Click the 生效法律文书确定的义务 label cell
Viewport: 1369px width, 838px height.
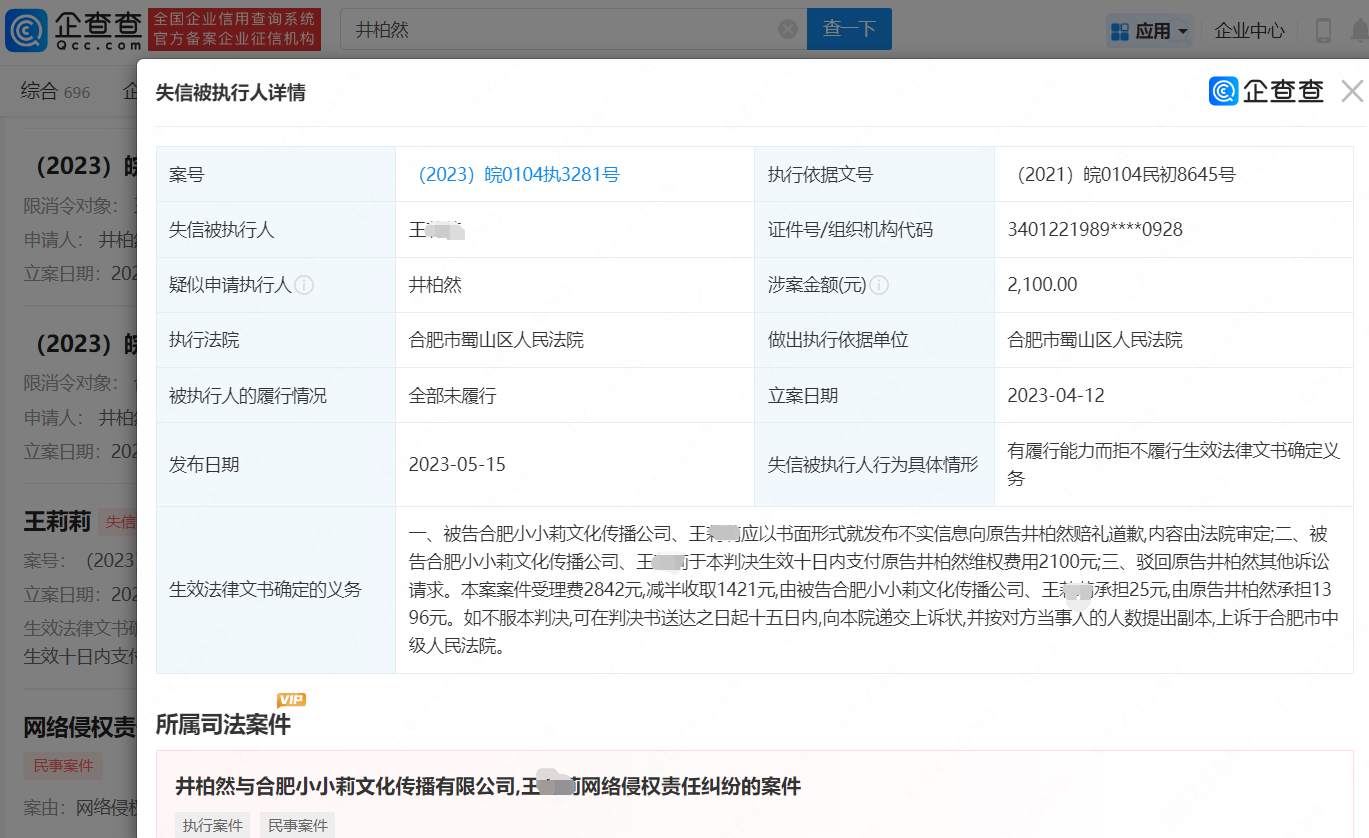(x=276, y=589)
